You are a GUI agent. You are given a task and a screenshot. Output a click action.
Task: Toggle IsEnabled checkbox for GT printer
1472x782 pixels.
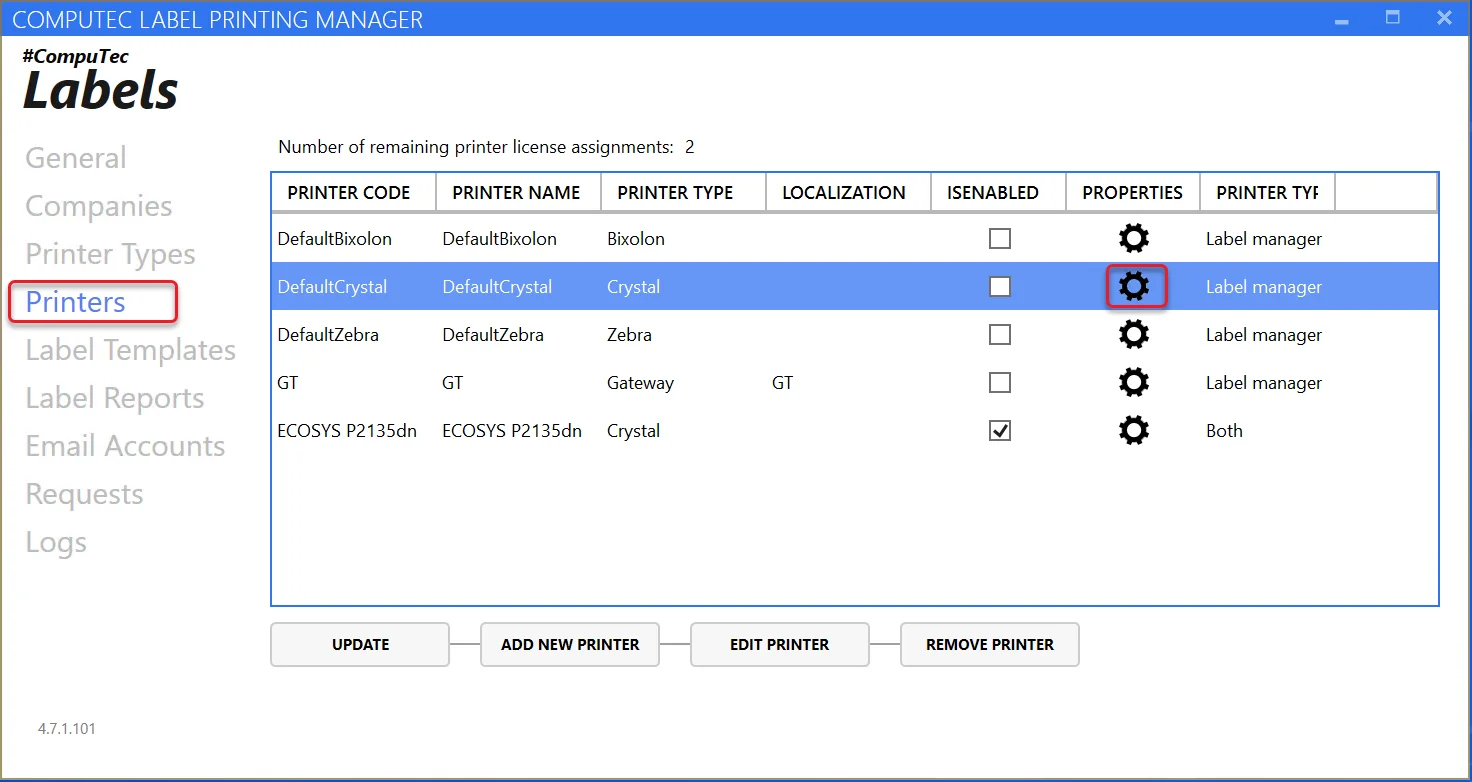(x=999, y=383)
